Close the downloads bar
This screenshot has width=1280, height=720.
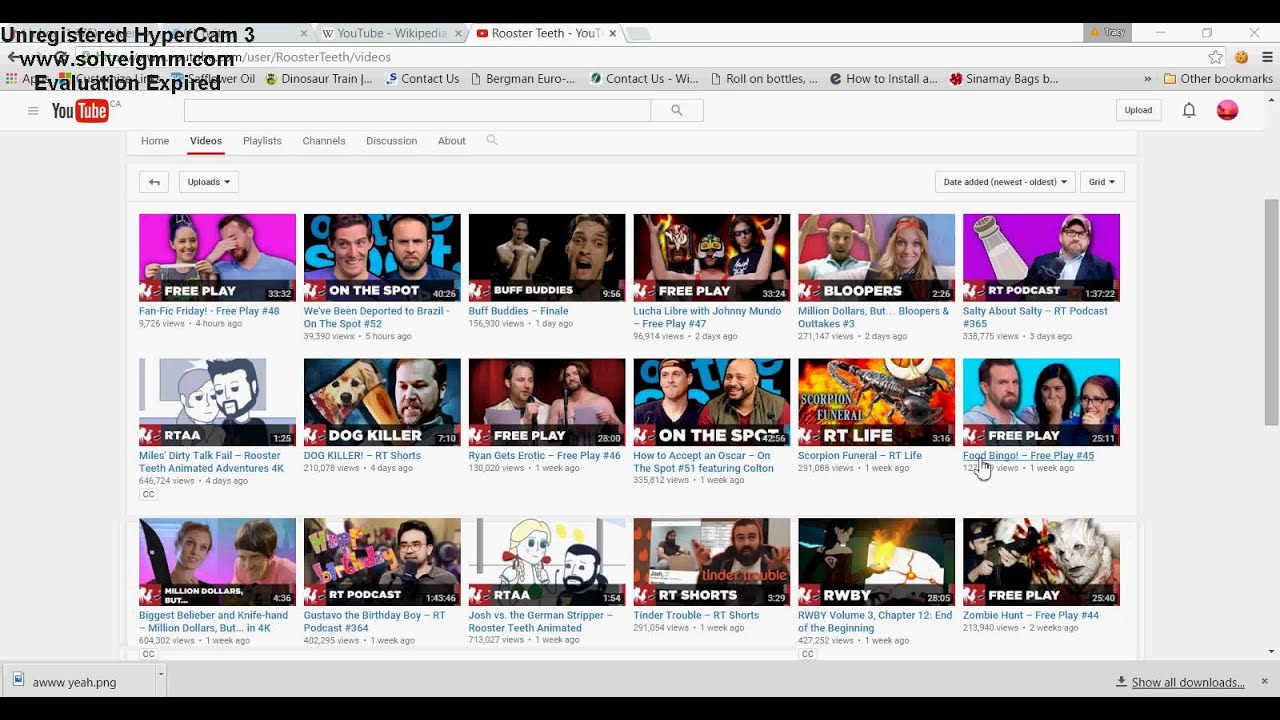1264,681
